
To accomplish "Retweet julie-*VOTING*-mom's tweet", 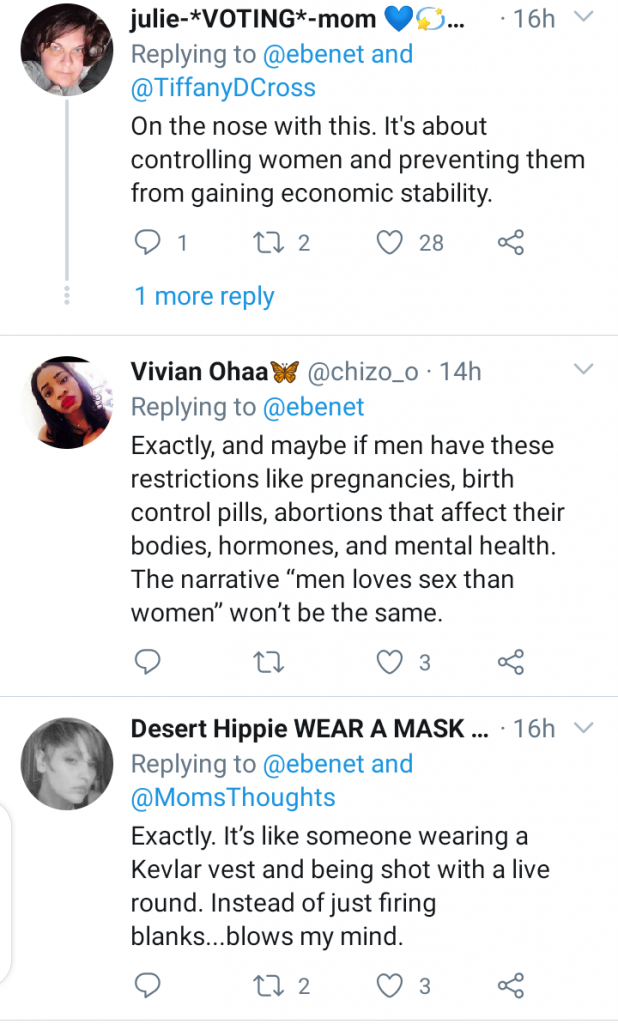I will click(265, 242).
